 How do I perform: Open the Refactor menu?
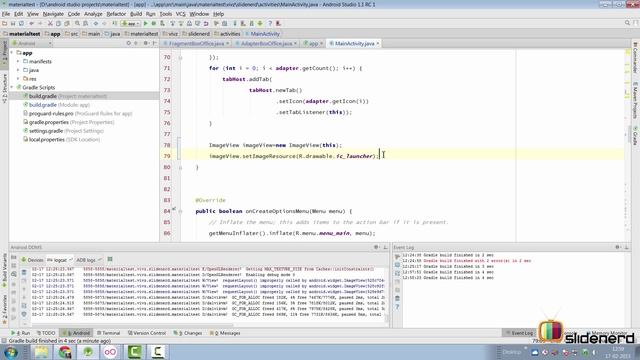pyautogui.click(x=116, y=14)
